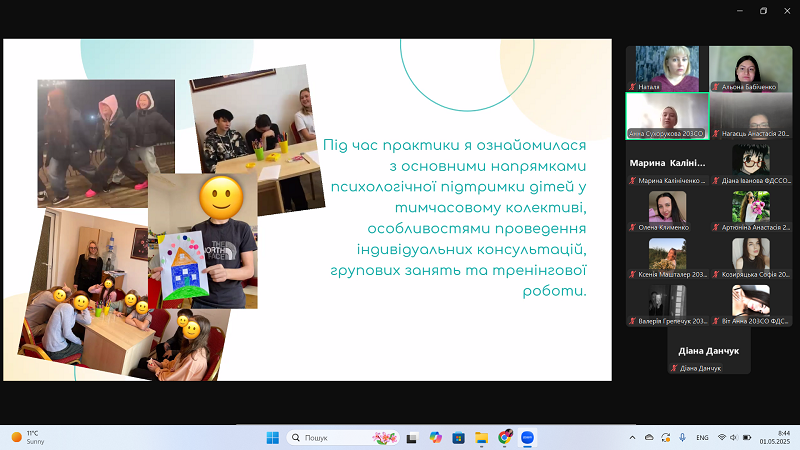Open Task View from the taskbar
Screen dimensions: 800x450
[412, 438]
